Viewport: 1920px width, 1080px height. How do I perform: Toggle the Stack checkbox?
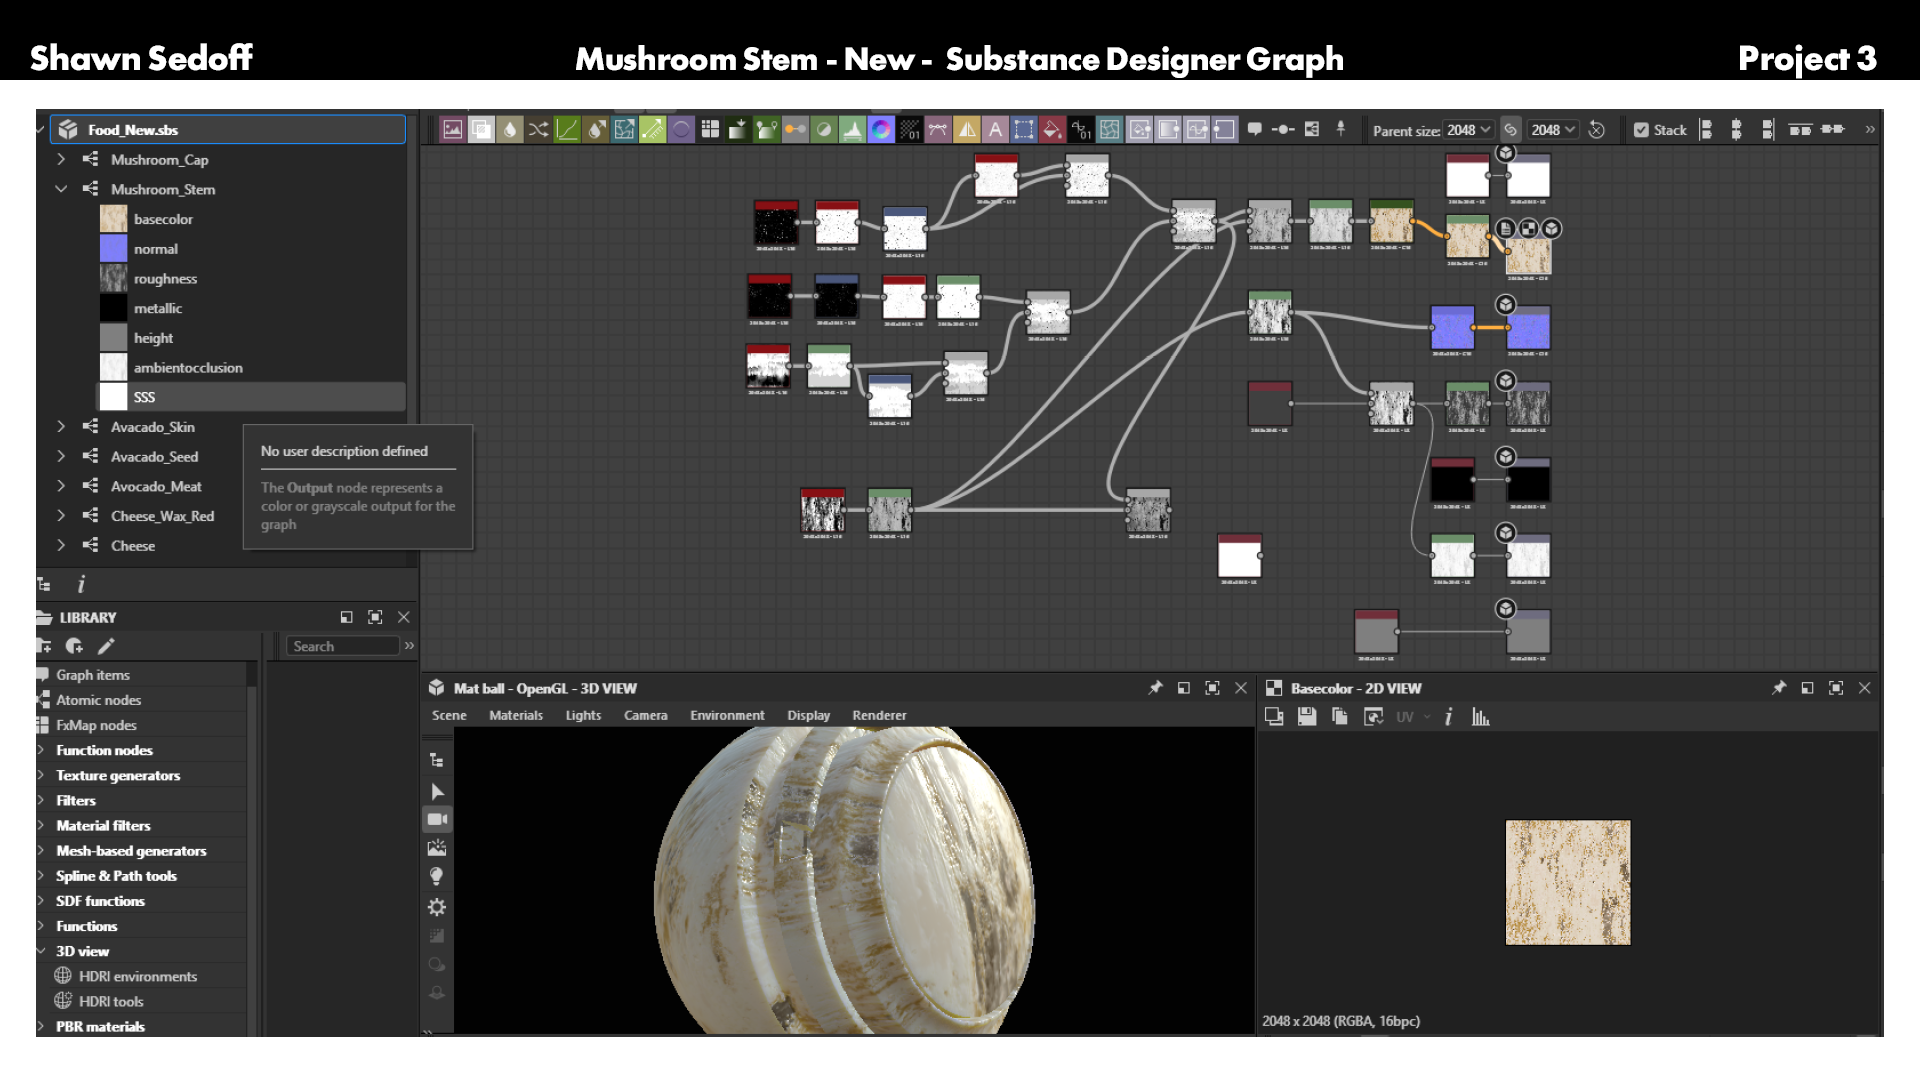(x=1641, y=130)
